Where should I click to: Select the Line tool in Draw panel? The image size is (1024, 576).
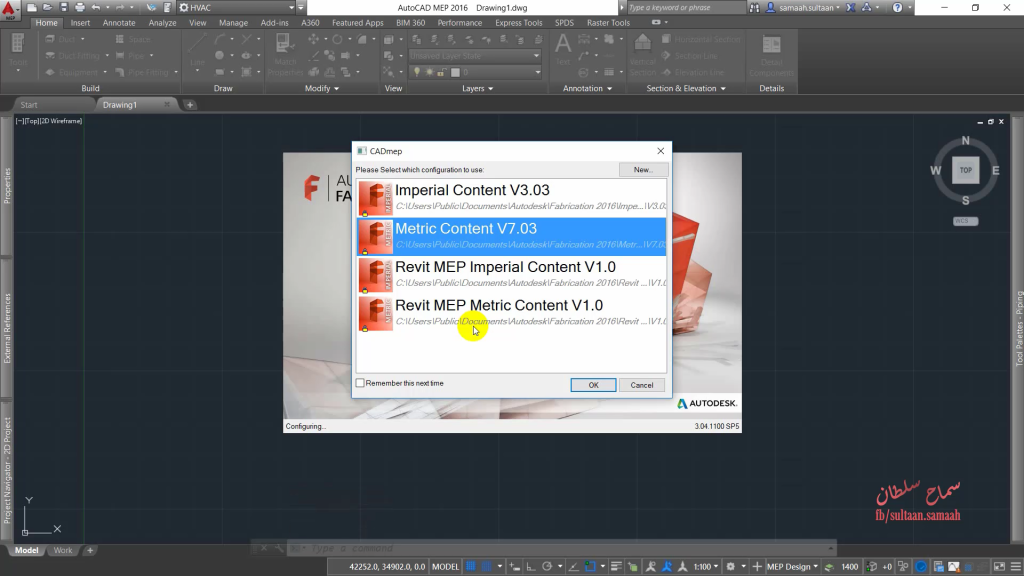(x=197, y=50)
